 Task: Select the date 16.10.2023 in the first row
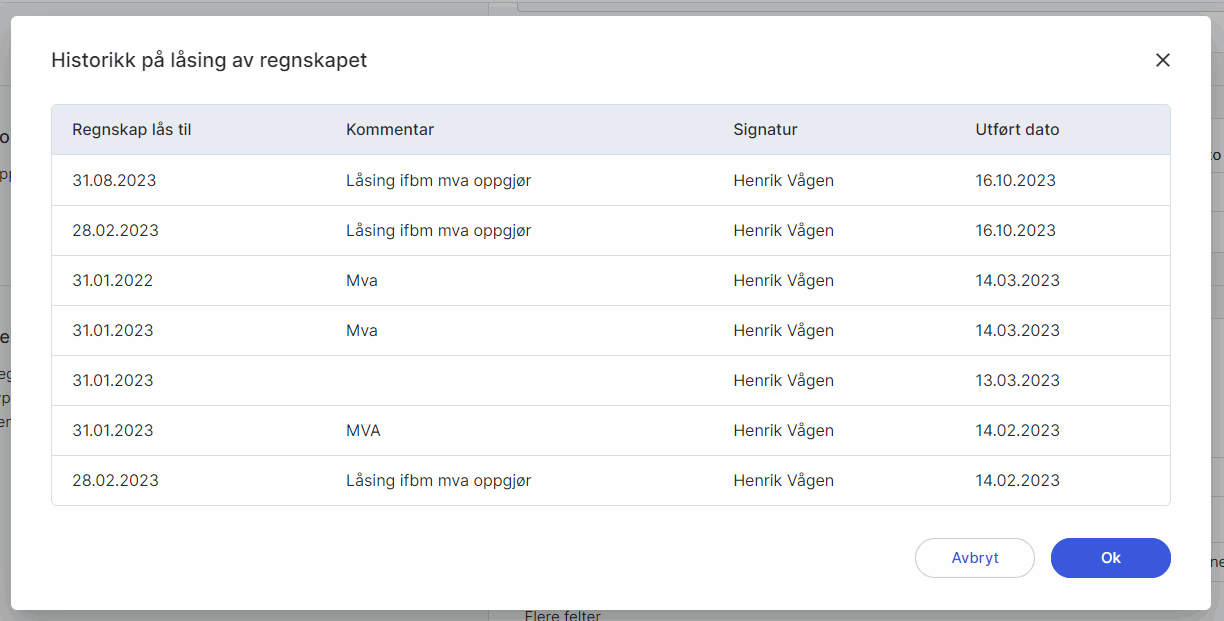(x=1015, y=180)
